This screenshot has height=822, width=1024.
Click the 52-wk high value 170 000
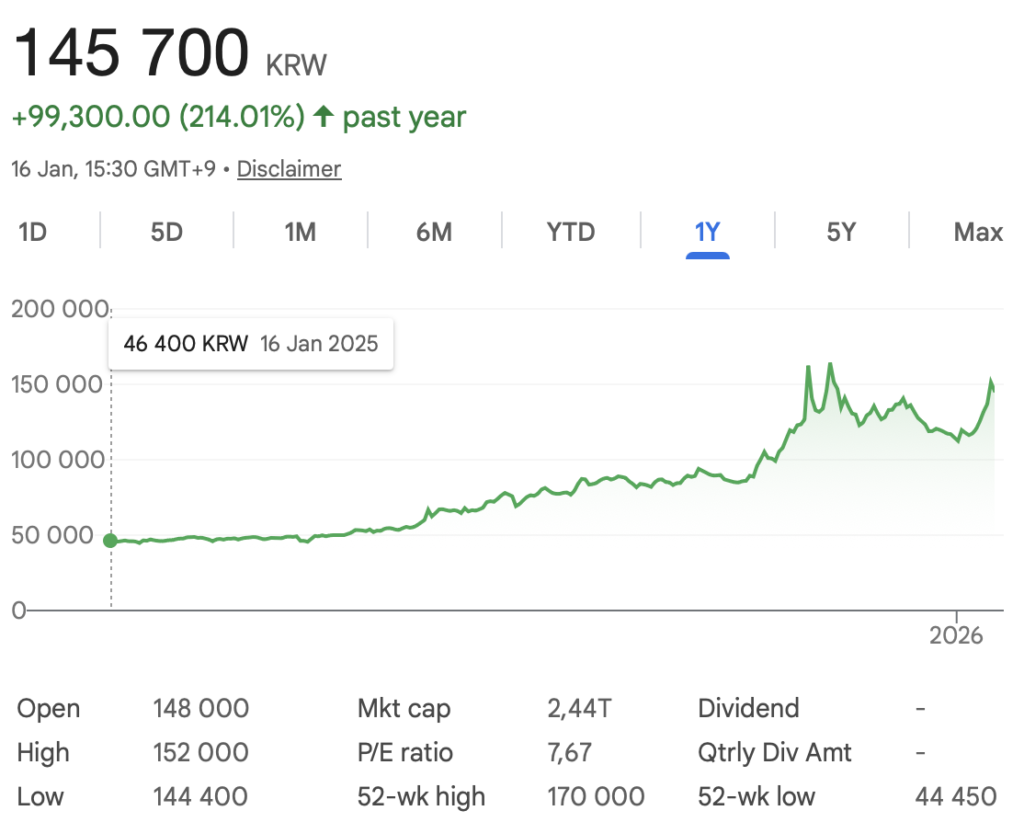(596, 797)
